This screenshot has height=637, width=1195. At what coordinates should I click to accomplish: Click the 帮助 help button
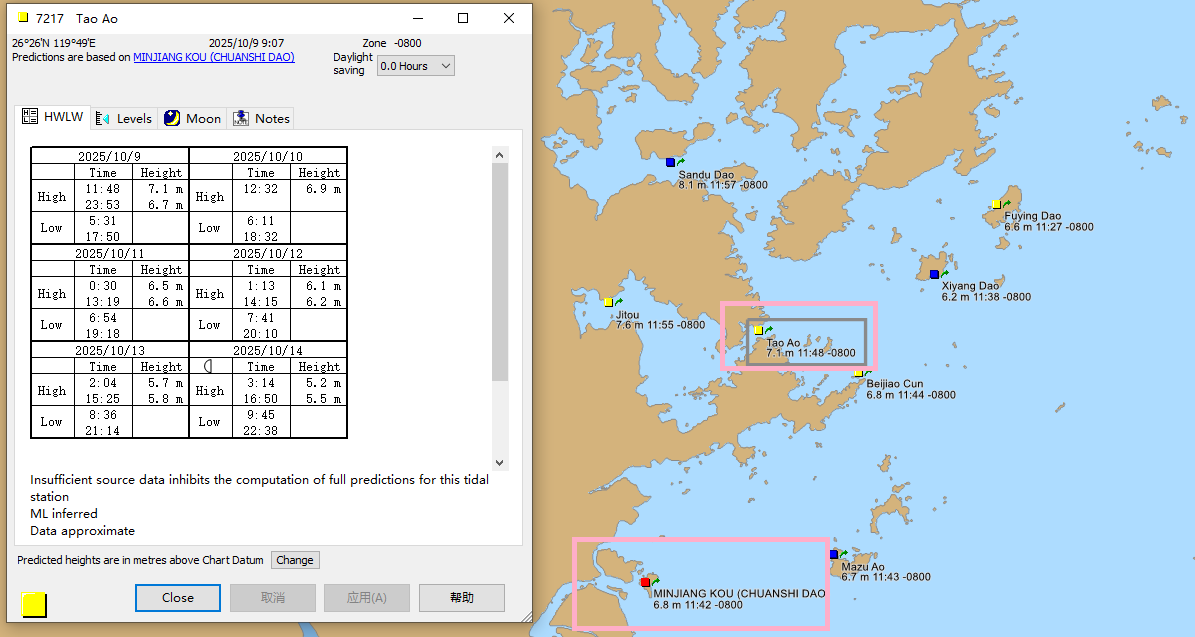pos(461,598)
